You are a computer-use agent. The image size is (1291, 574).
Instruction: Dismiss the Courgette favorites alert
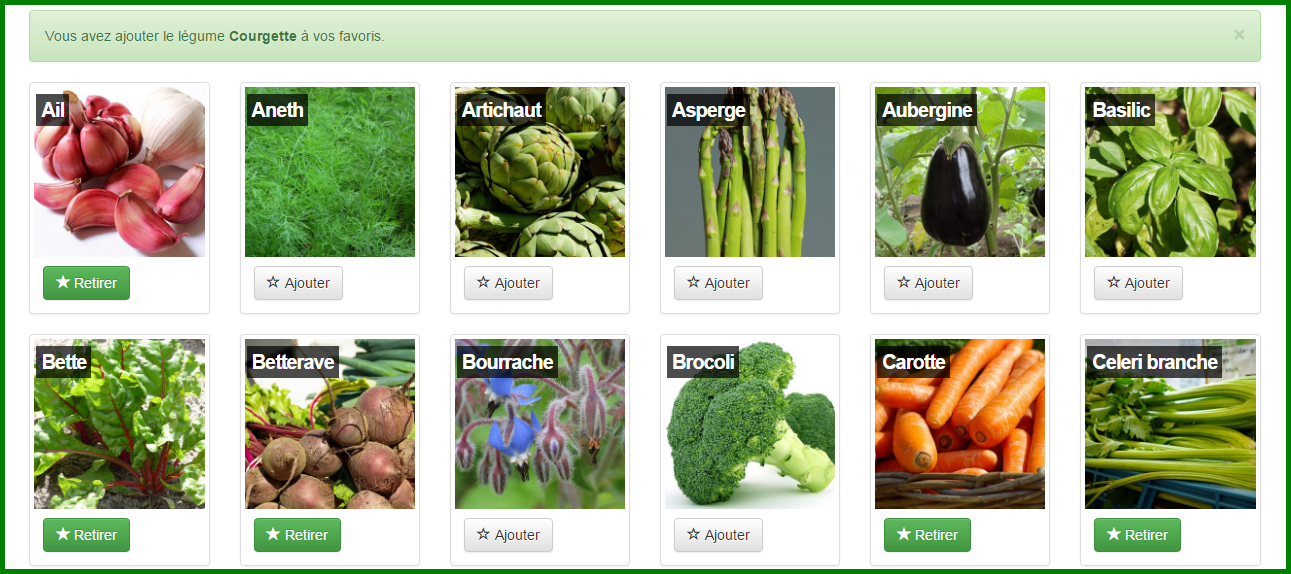tap(1239, 35)
